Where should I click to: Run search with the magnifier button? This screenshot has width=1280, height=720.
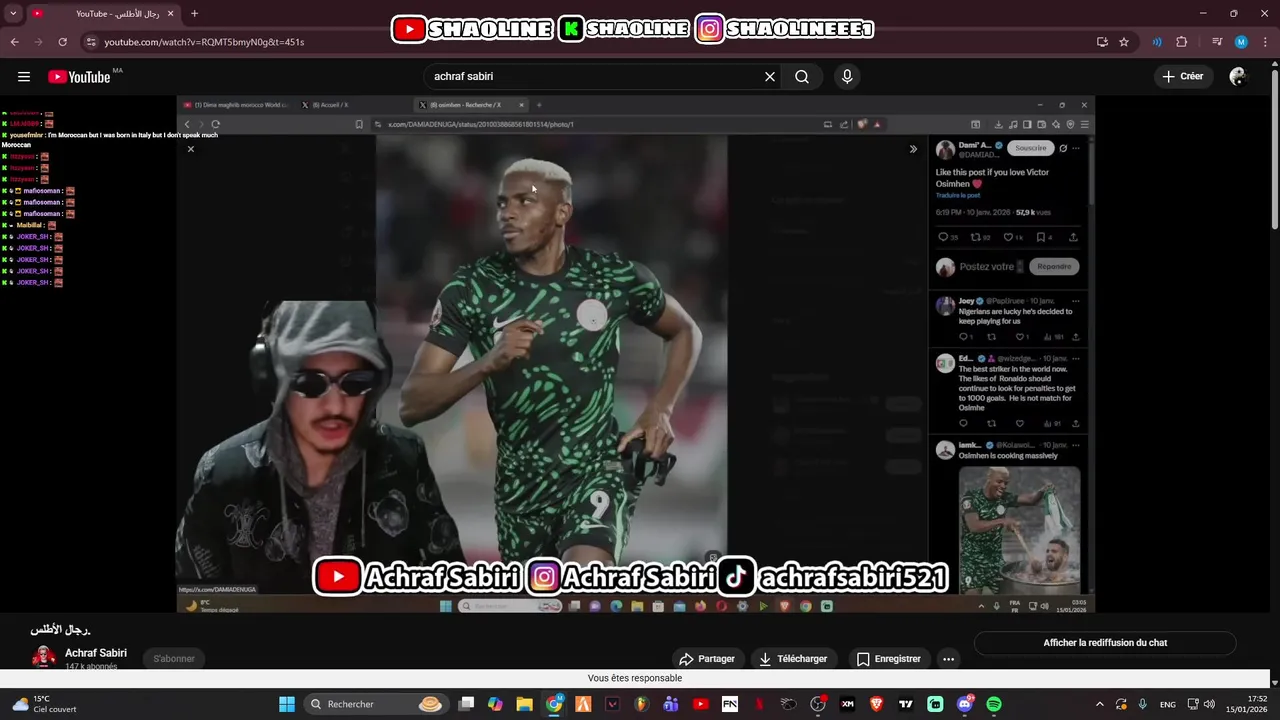(x=802, y=76)
